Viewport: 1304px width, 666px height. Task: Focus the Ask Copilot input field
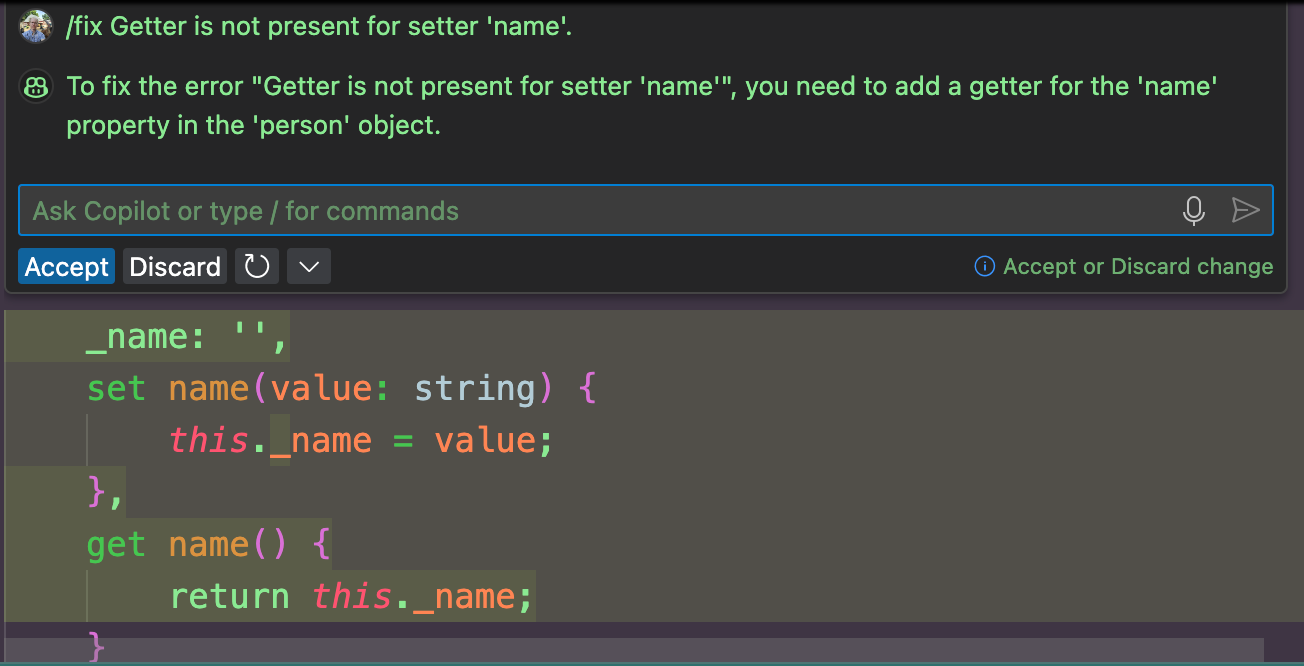[590, 211]
